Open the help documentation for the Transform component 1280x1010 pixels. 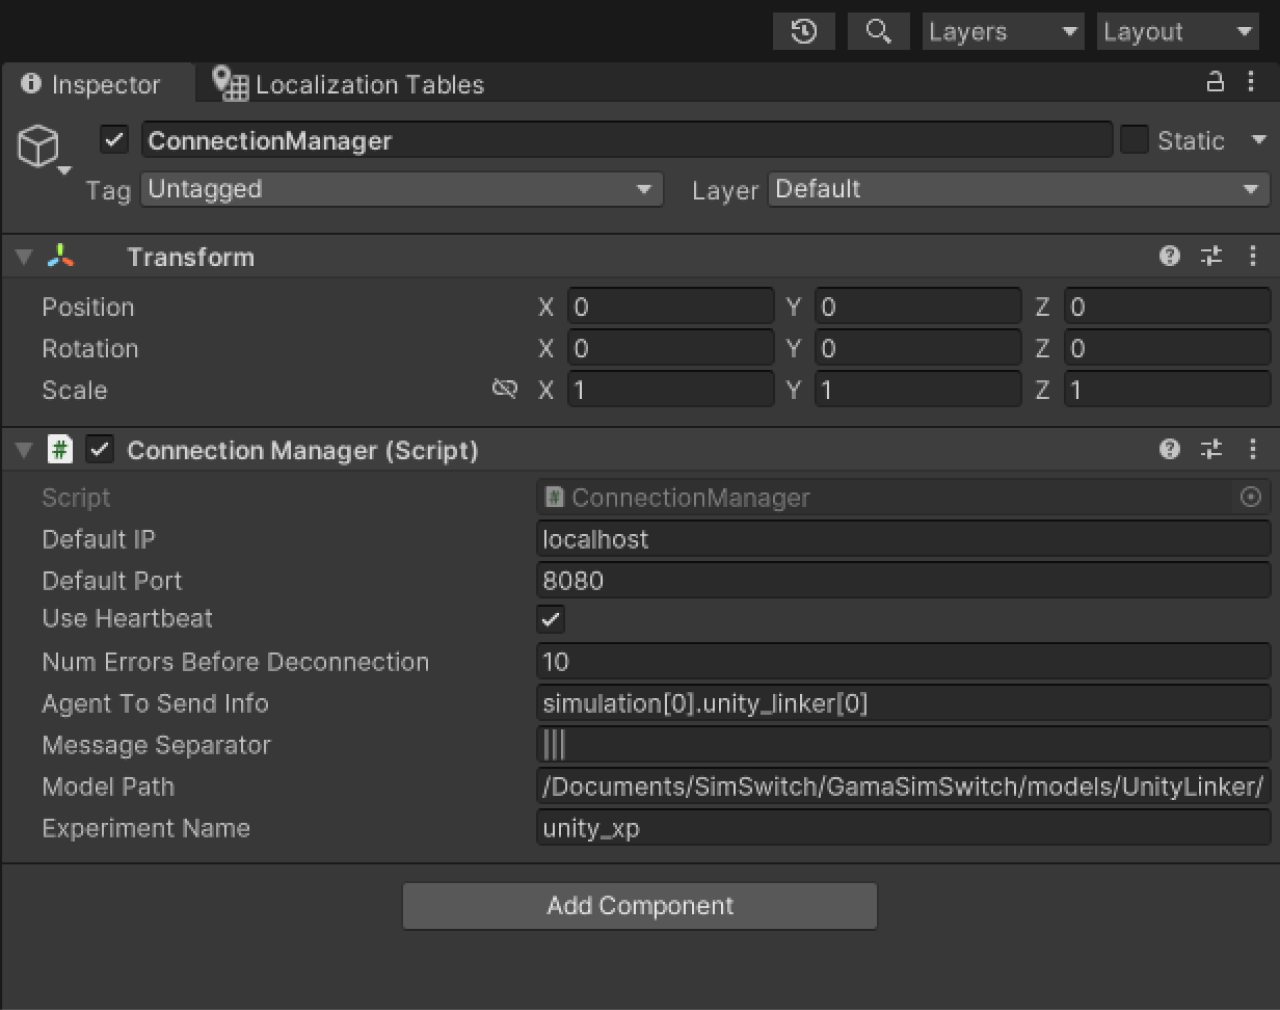click(x=1169, y=256)
